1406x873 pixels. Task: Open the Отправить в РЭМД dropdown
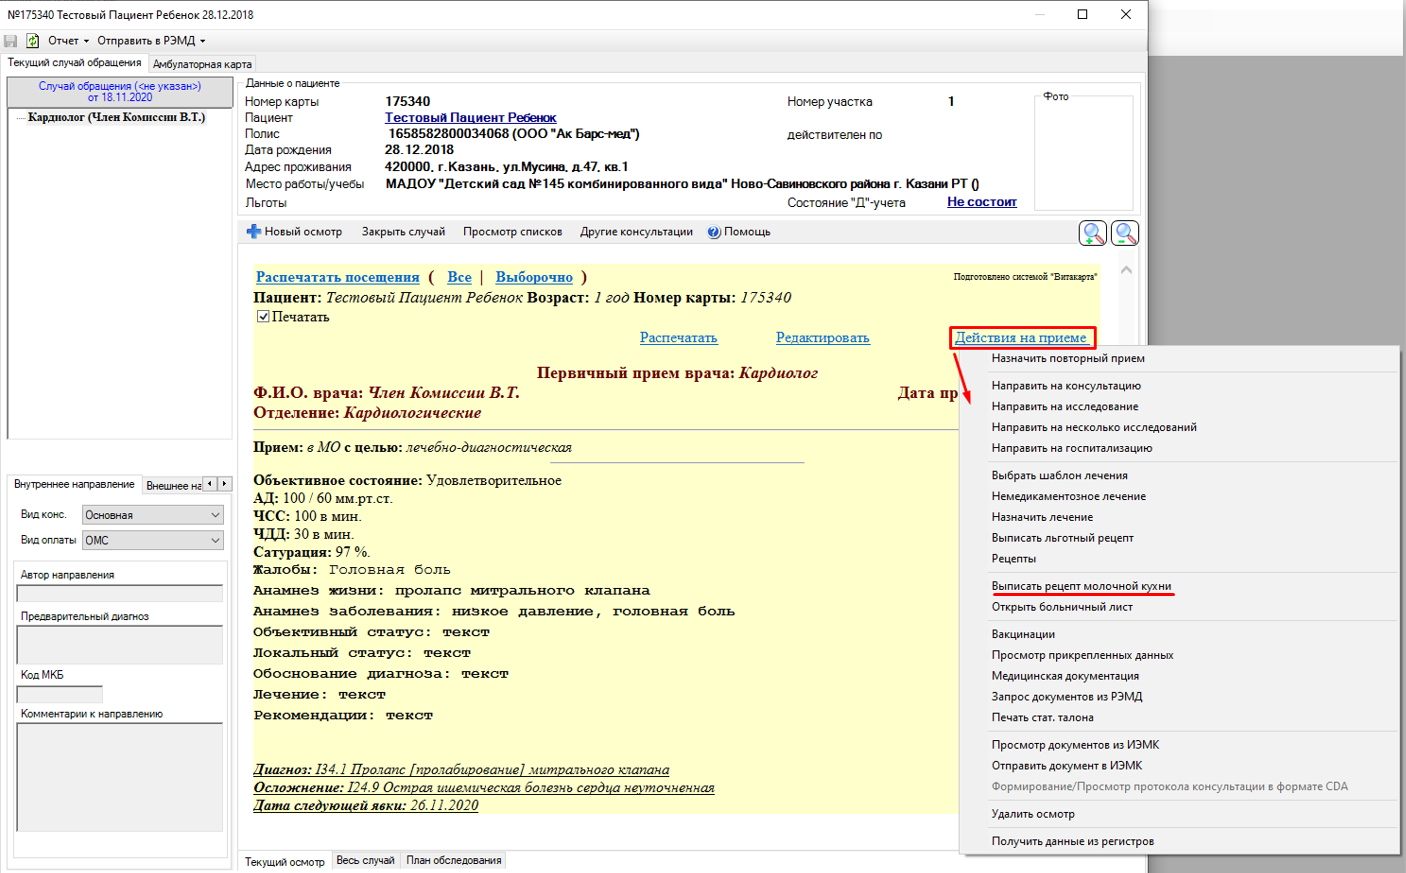click(151, 41)
